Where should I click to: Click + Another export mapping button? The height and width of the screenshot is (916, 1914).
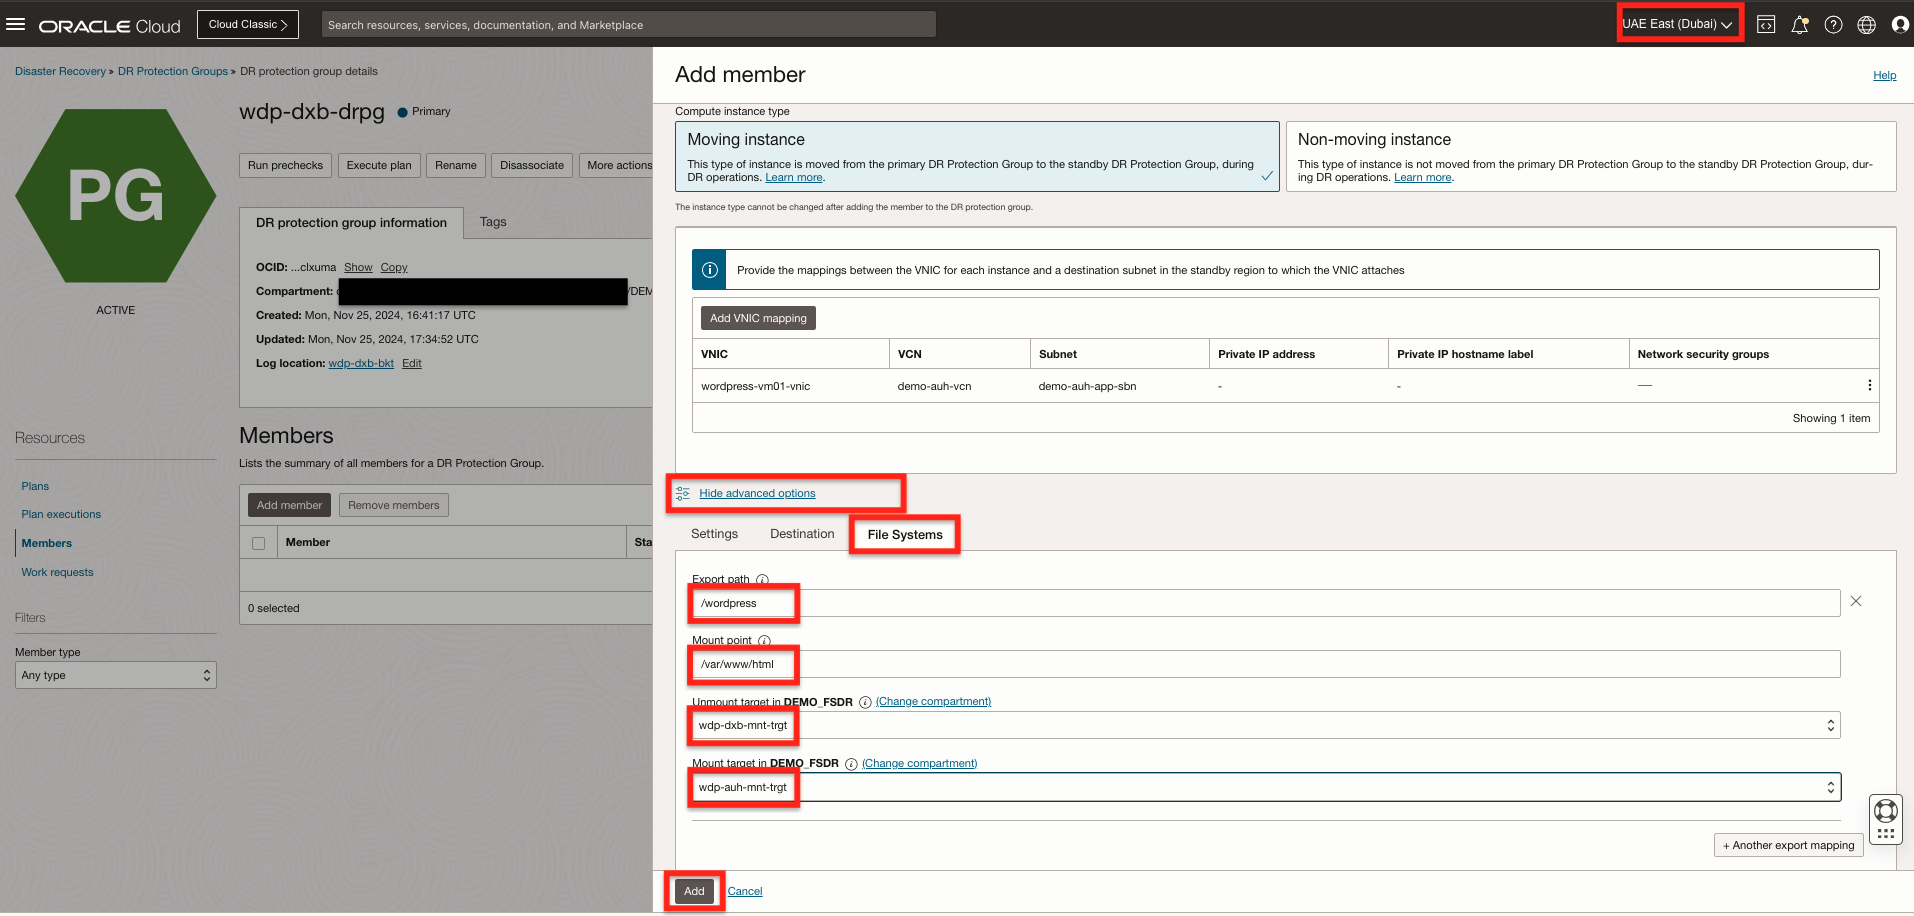point(1788,845)
